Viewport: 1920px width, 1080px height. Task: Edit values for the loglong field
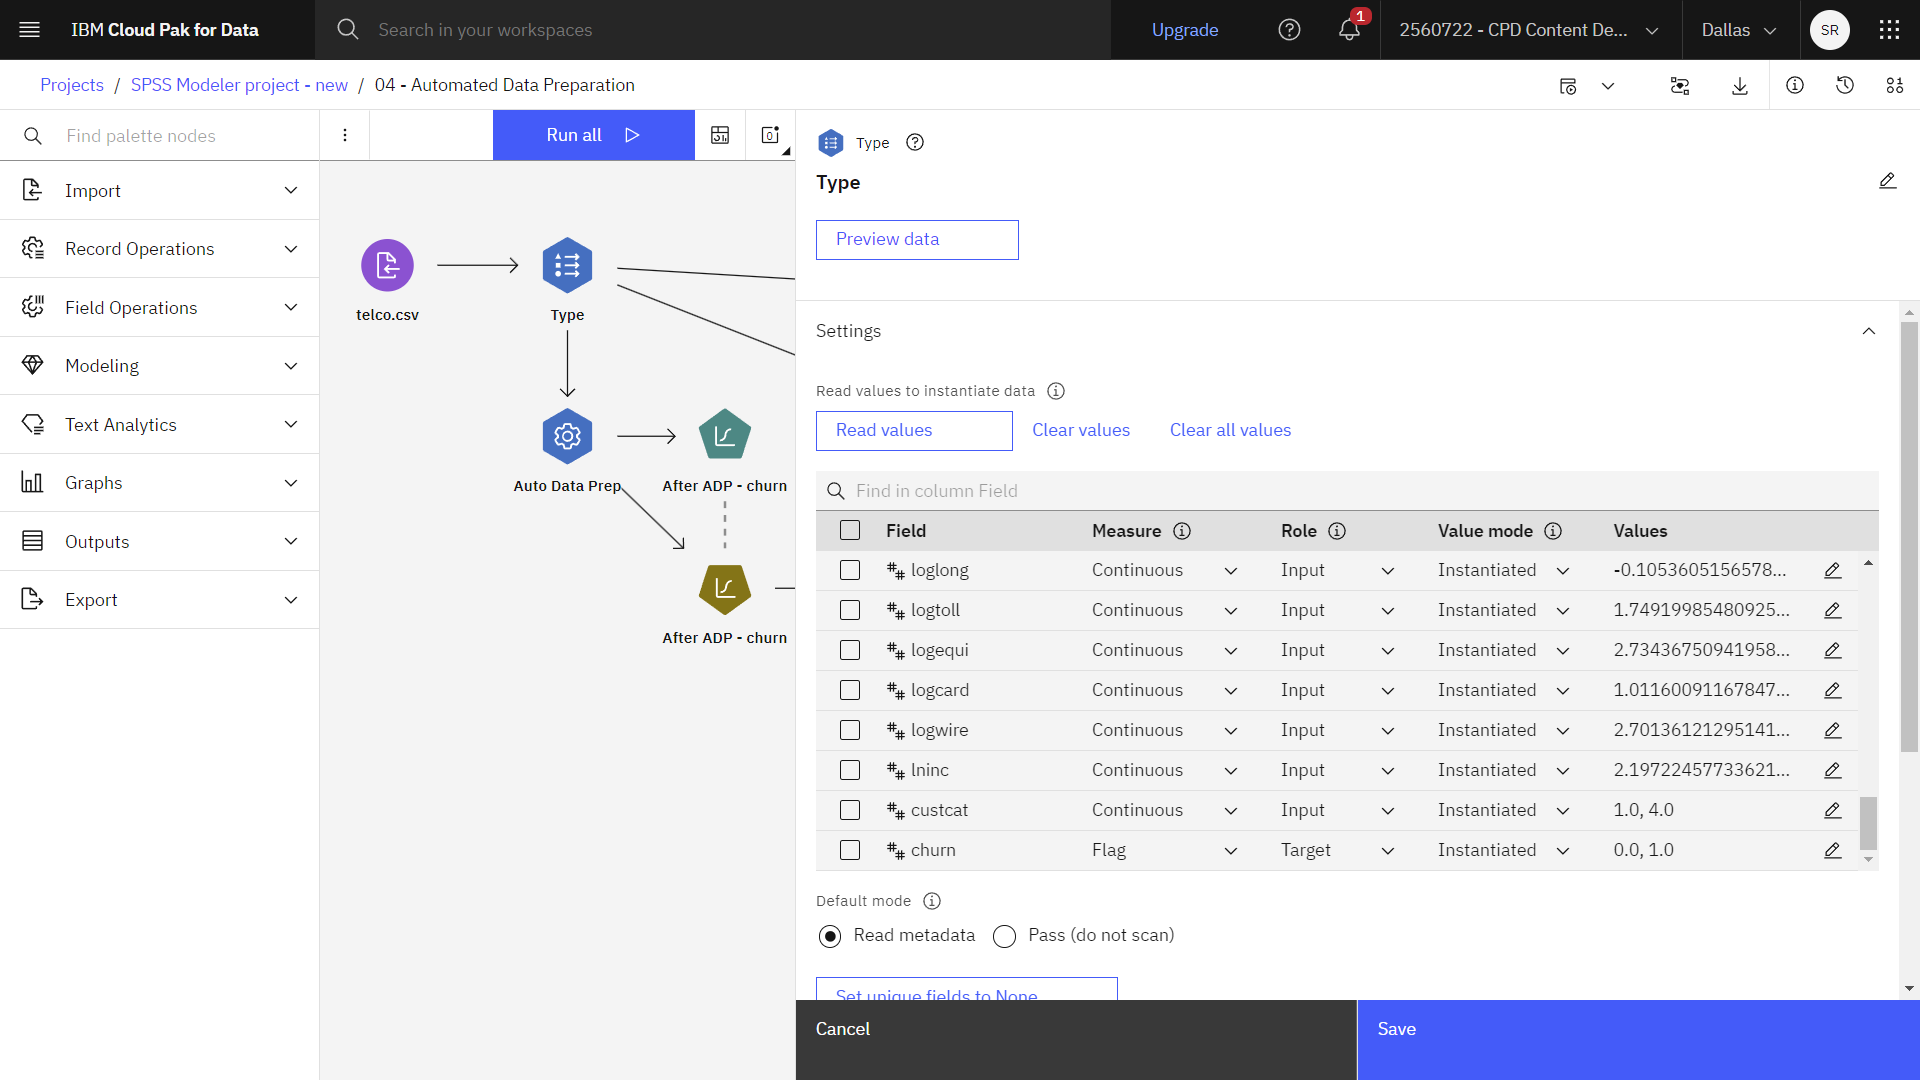[x=1832, y=570]
